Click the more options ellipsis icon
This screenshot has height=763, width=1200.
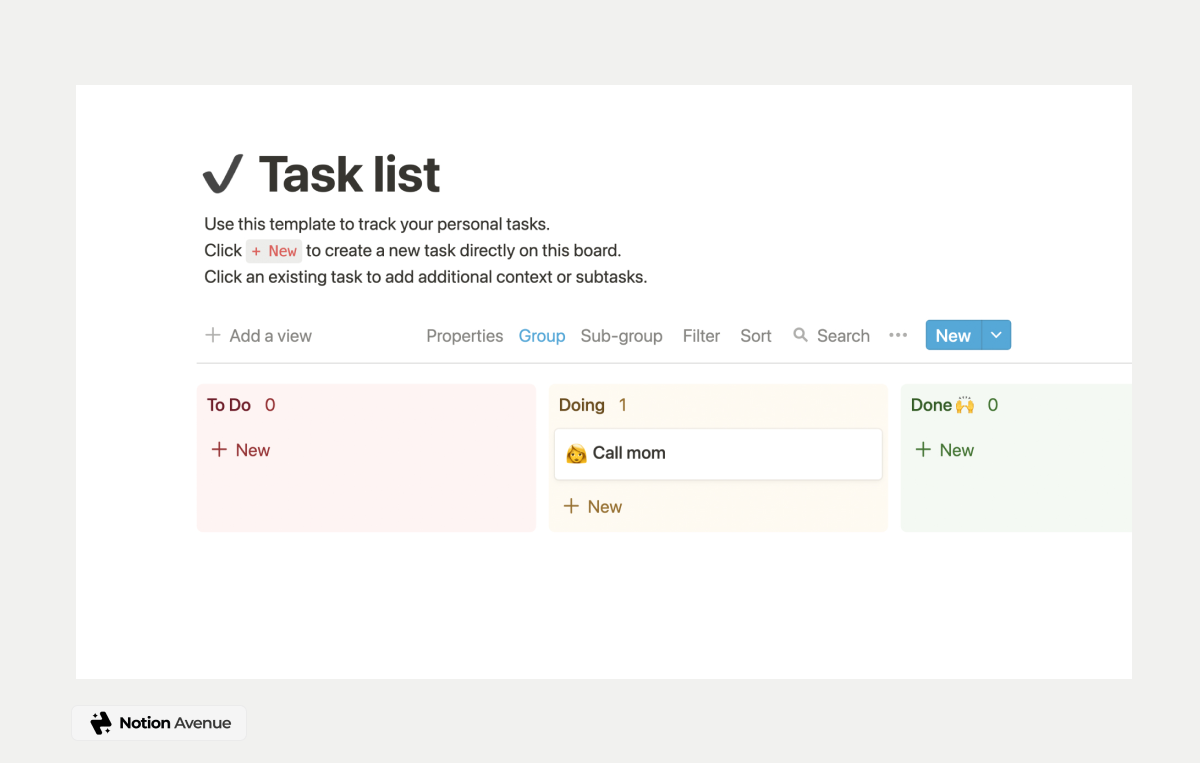point(897,336)
